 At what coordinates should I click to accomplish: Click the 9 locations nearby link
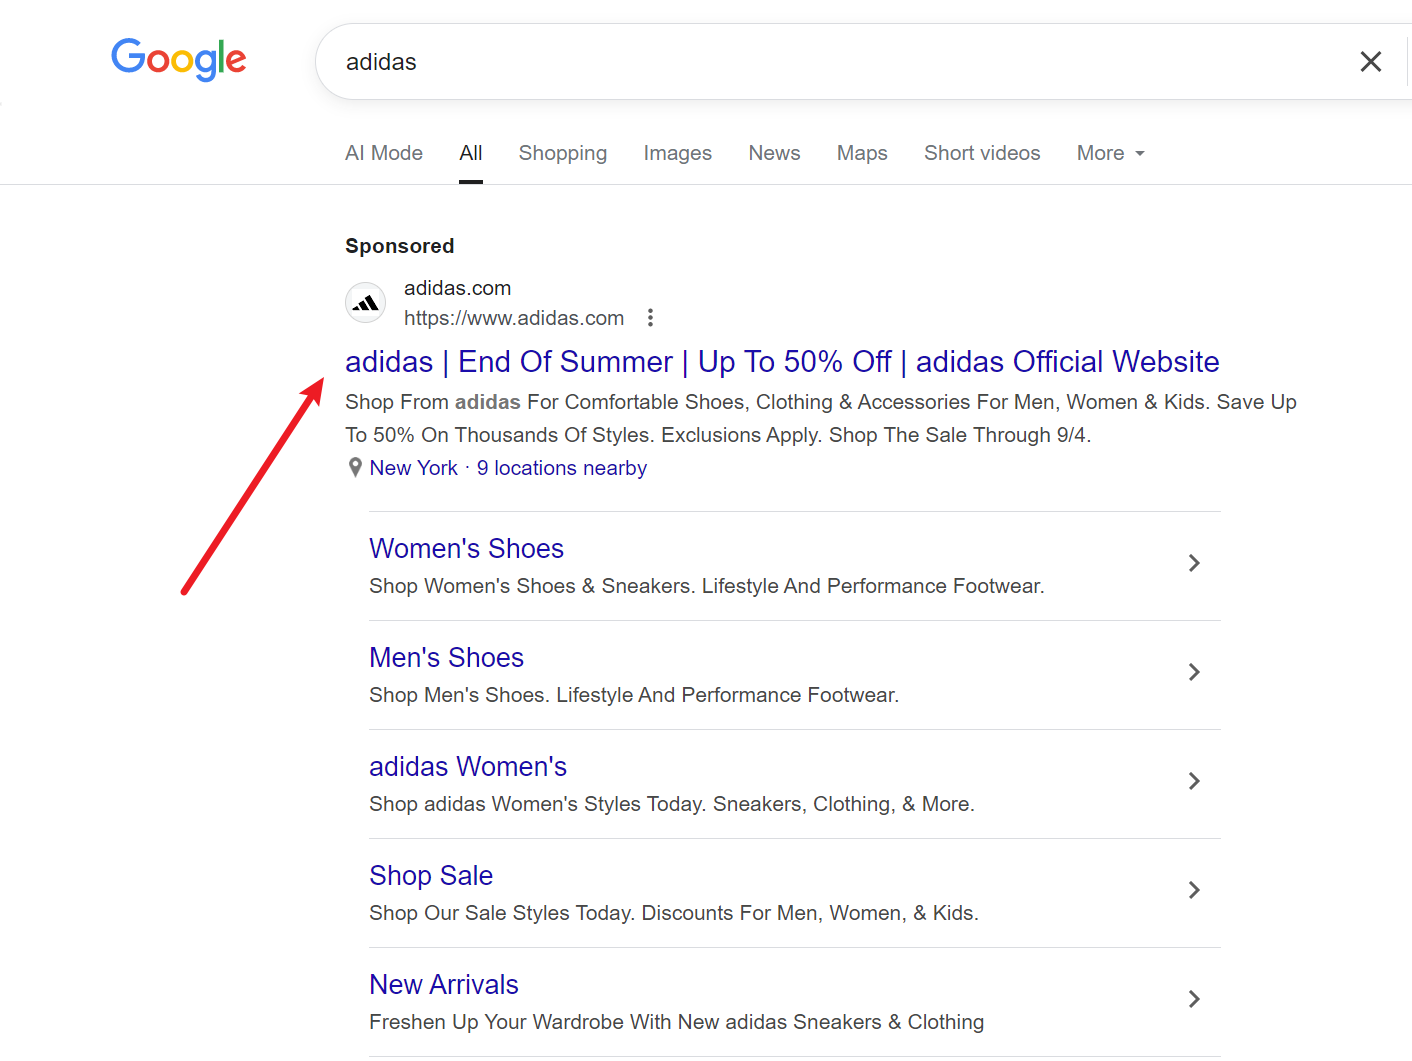pos(561,468)
